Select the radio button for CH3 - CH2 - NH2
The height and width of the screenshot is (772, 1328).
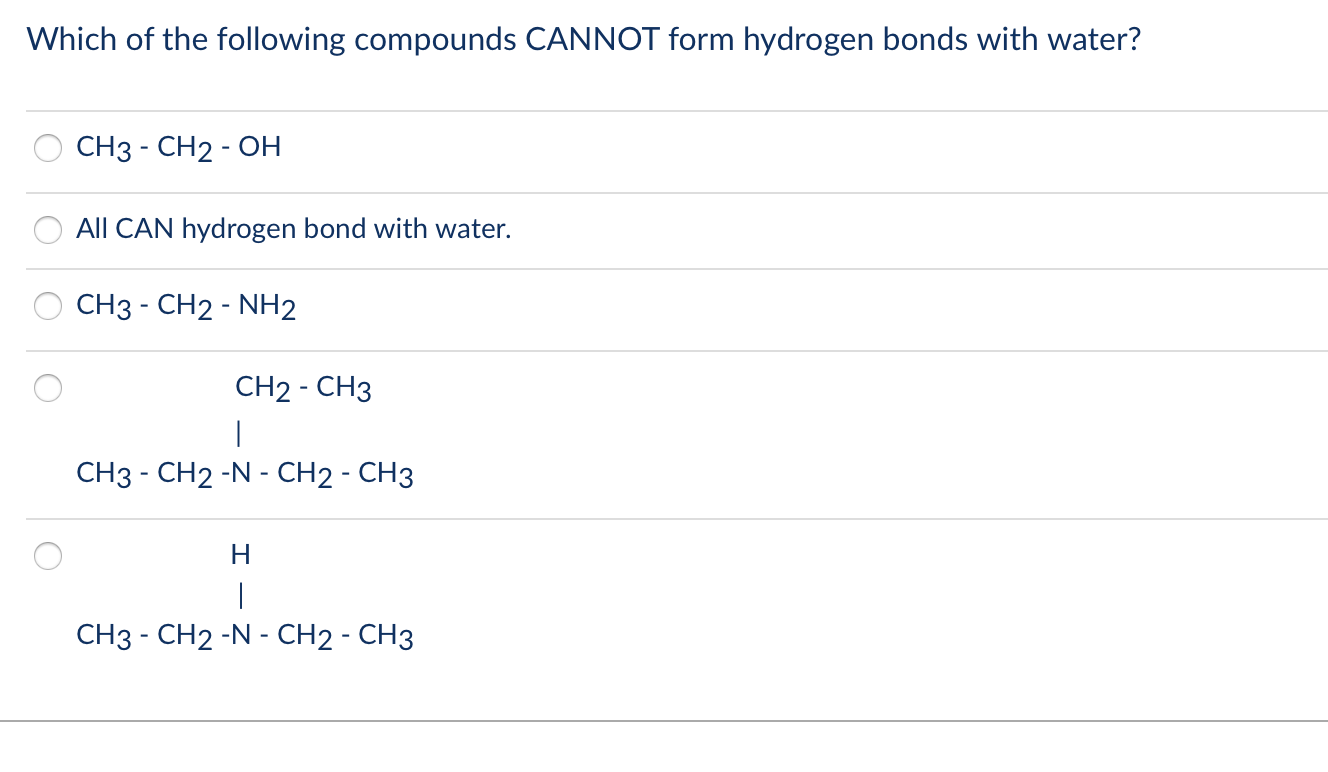click(x=47, y=307)
